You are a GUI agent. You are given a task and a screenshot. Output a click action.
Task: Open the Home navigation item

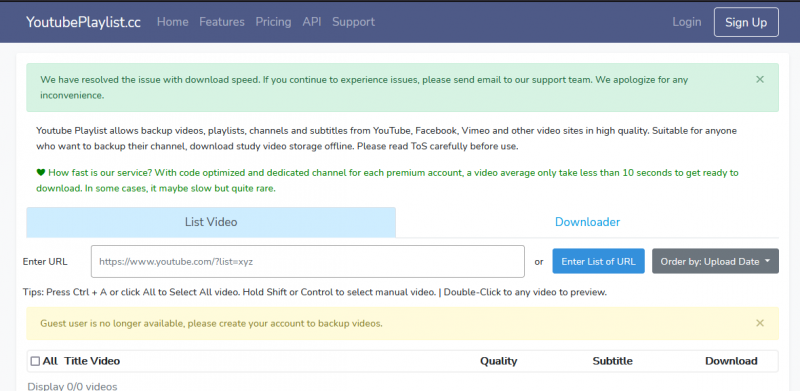point(172,22)
